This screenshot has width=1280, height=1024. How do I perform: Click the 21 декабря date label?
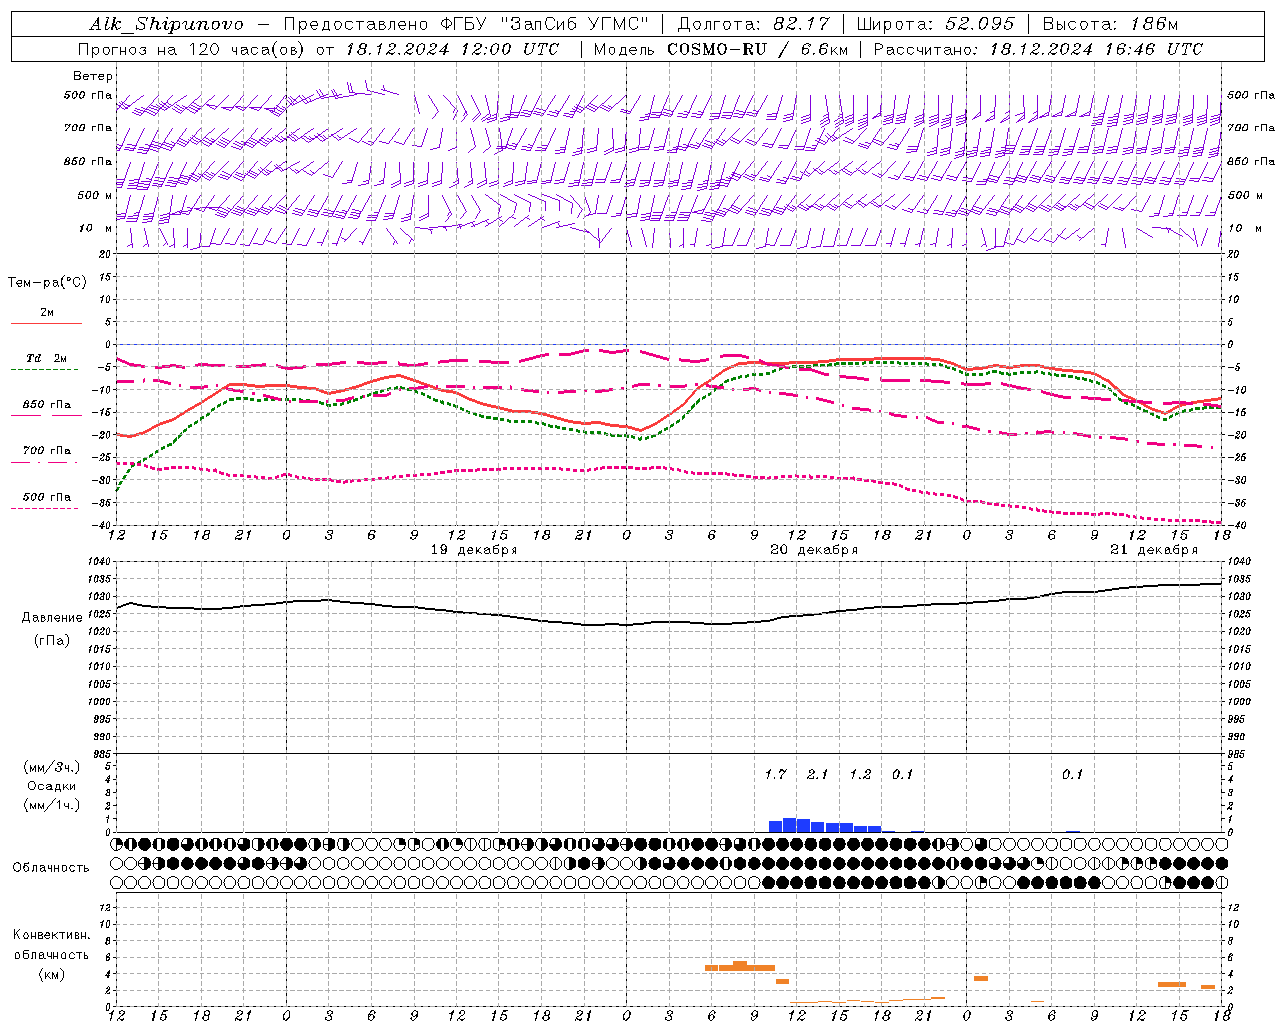click(1154, 550)
